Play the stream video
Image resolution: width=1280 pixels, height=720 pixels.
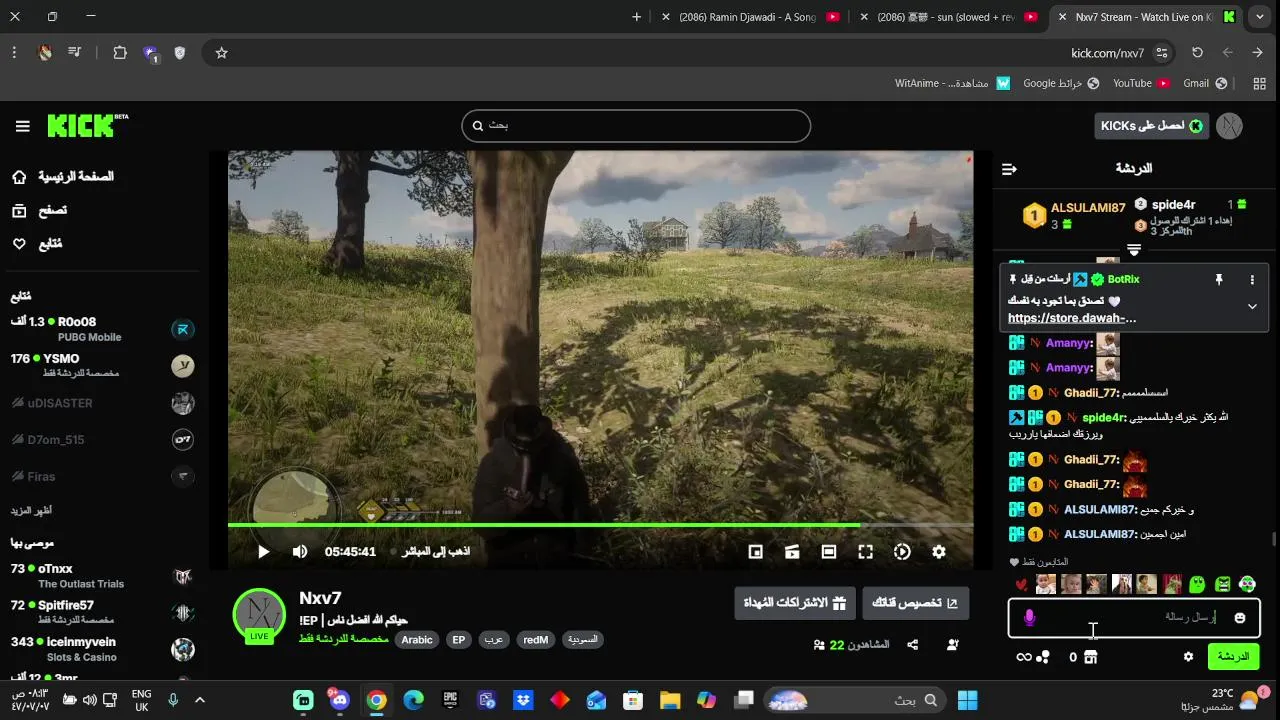click(x=264, y=551)
